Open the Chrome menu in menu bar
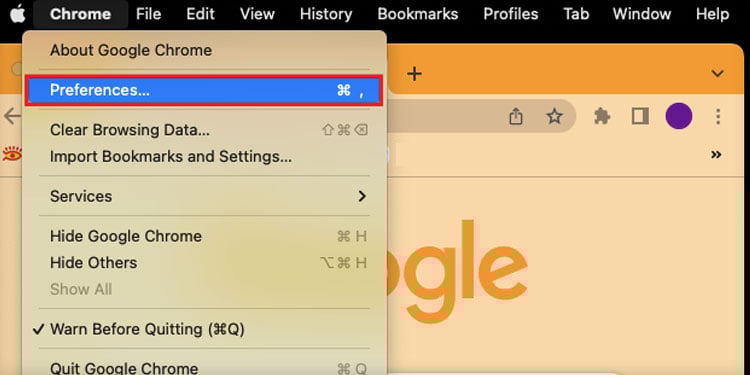The image size is (750, 375). (x=80, y=14)
